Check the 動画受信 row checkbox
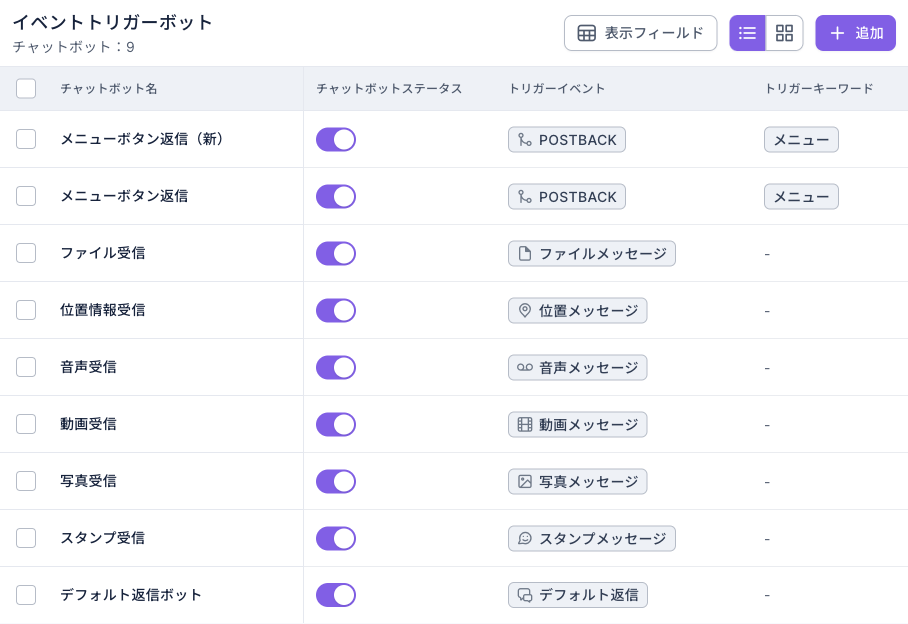Image resolution: width=908 pixels, height=624 pixels. [x=26, y=424]
